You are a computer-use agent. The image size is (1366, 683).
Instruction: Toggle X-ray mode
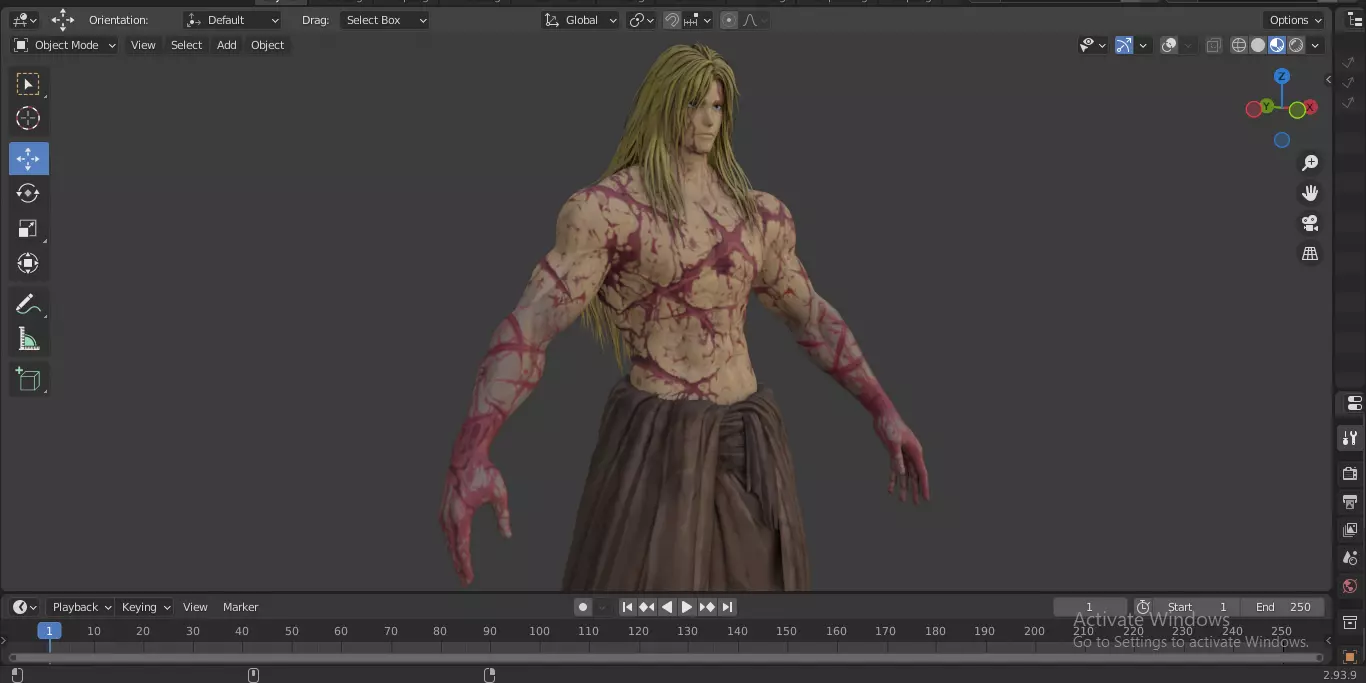1213,45
